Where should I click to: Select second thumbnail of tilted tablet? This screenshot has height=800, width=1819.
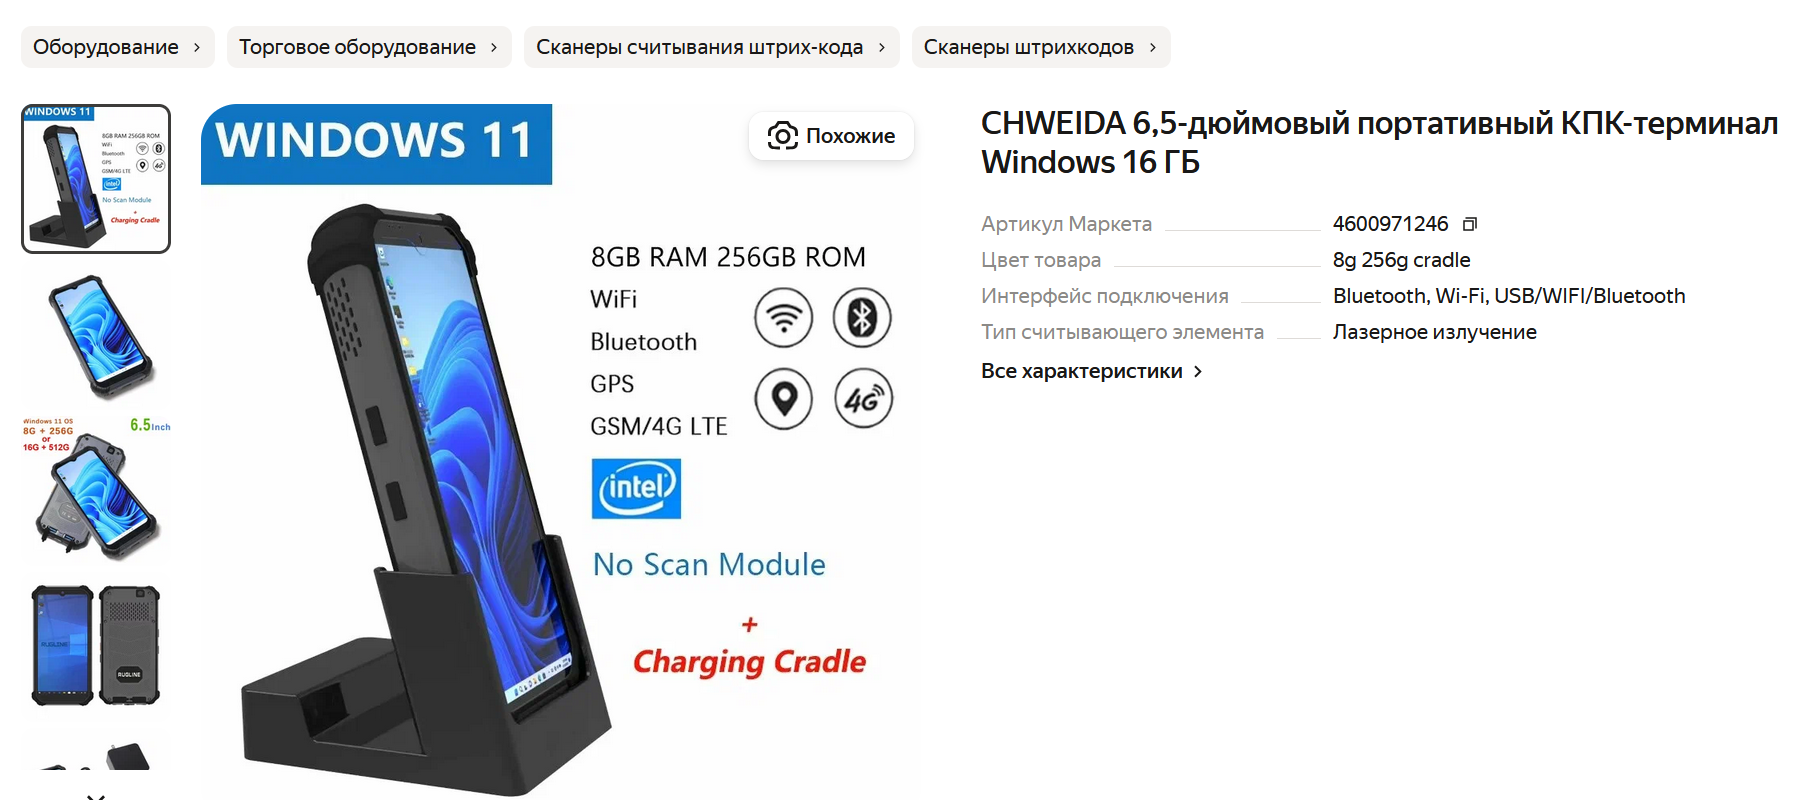[x=96, y=337]
